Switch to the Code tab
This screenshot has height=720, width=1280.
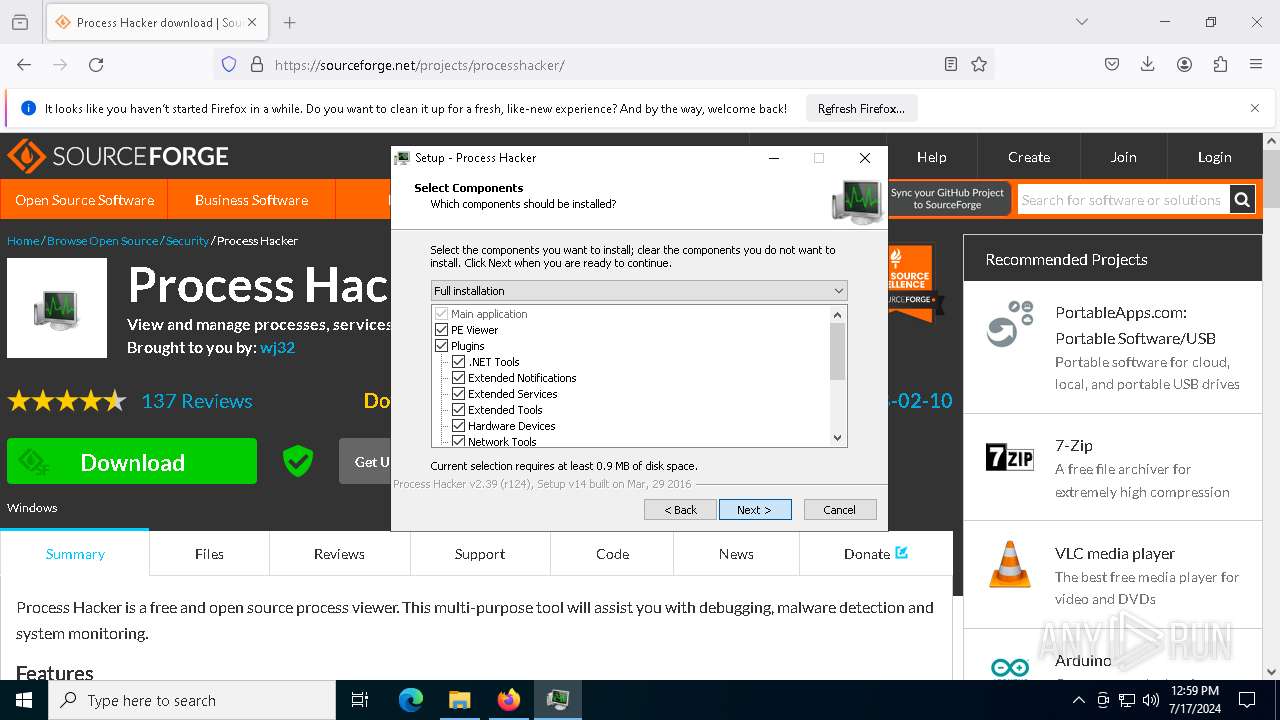(612, 553)
